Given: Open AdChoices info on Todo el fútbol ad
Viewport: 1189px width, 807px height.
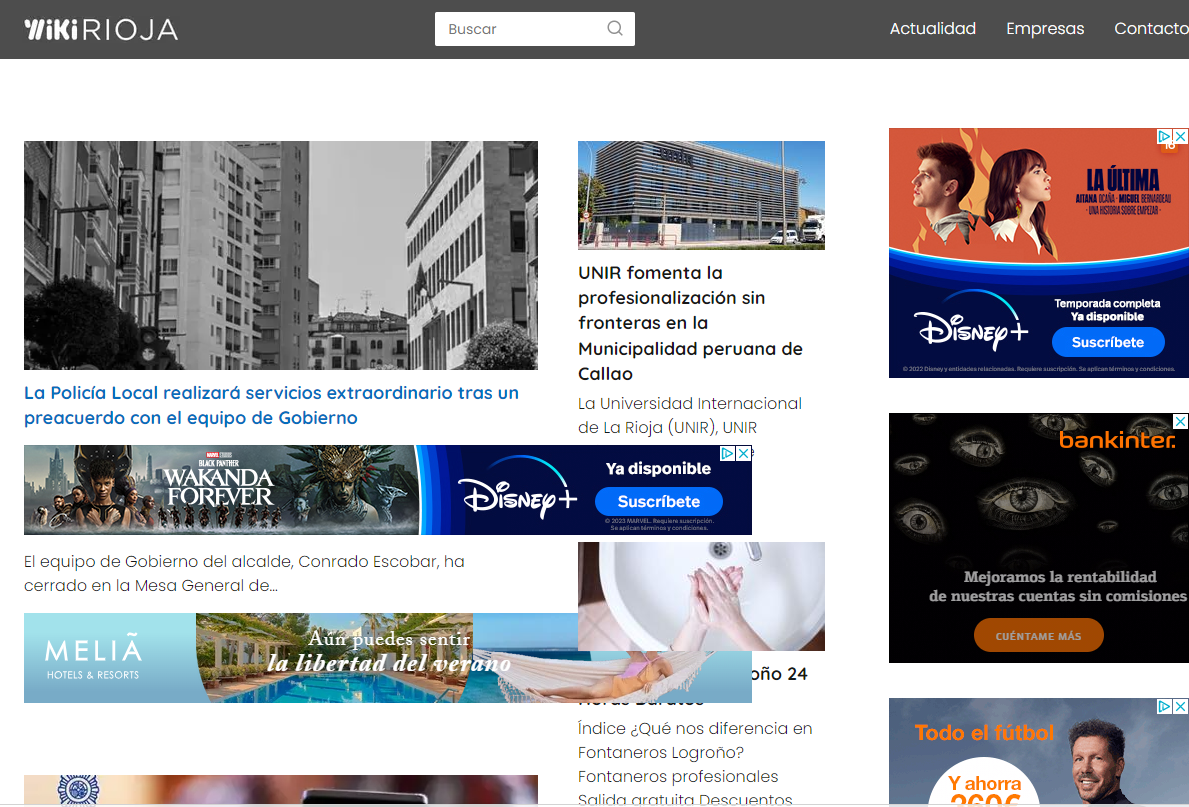Looking at the screenshot, I should (1165, 706).
